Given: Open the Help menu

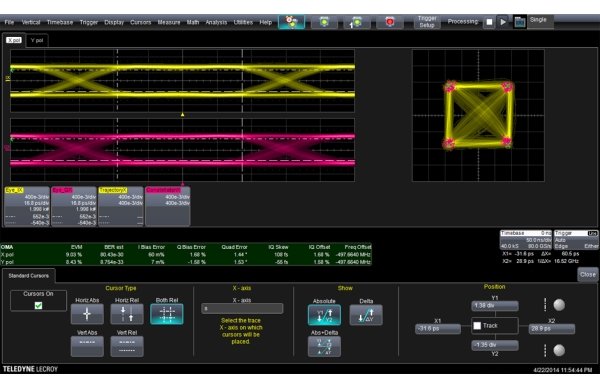Looking at the screenshot, I should [266, 22].
